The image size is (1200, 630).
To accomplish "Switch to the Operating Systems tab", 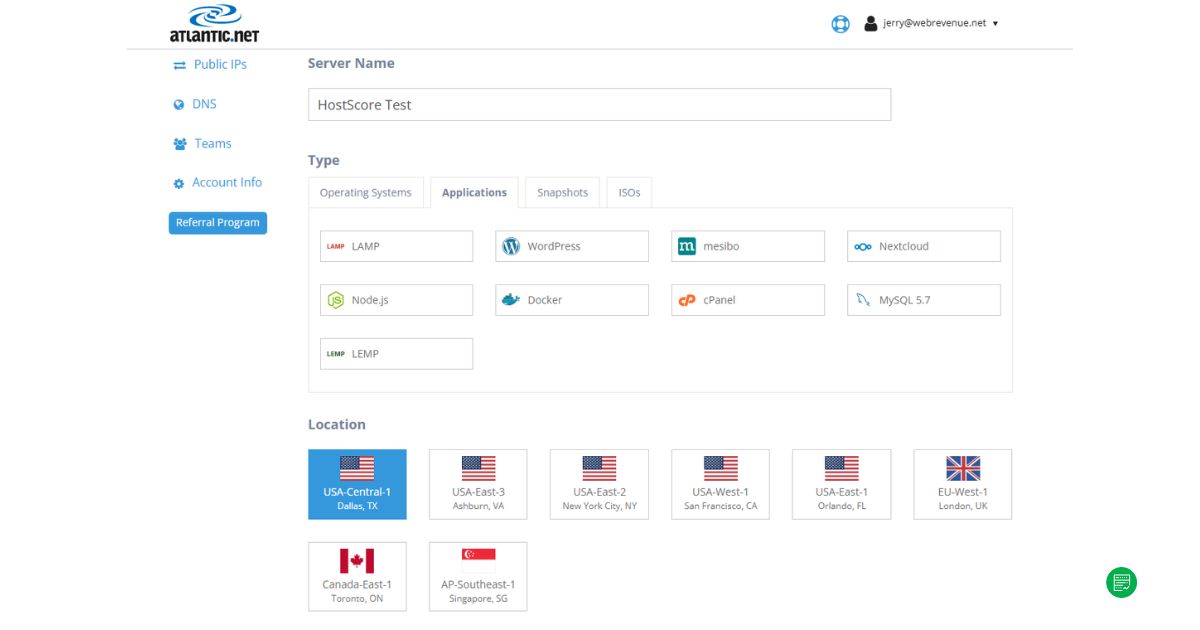I will click(x=366, y=193).
